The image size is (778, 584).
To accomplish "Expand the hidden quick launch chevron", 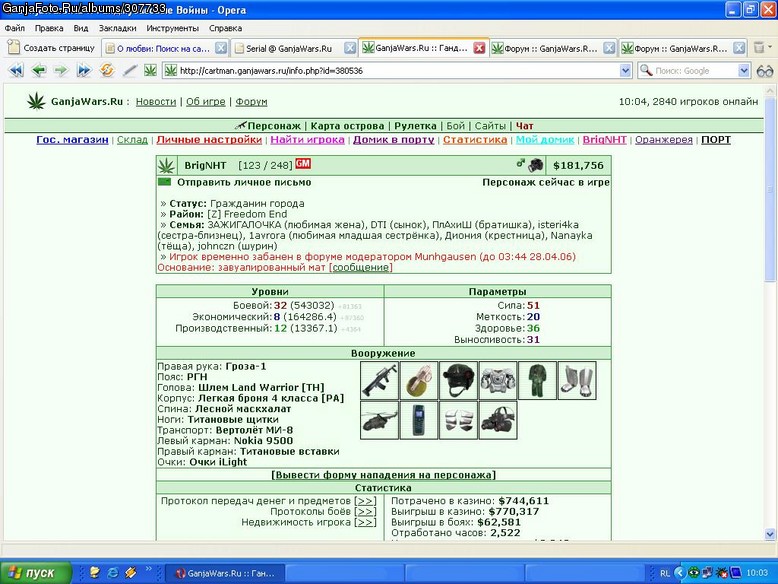I will tap(148, 569).
